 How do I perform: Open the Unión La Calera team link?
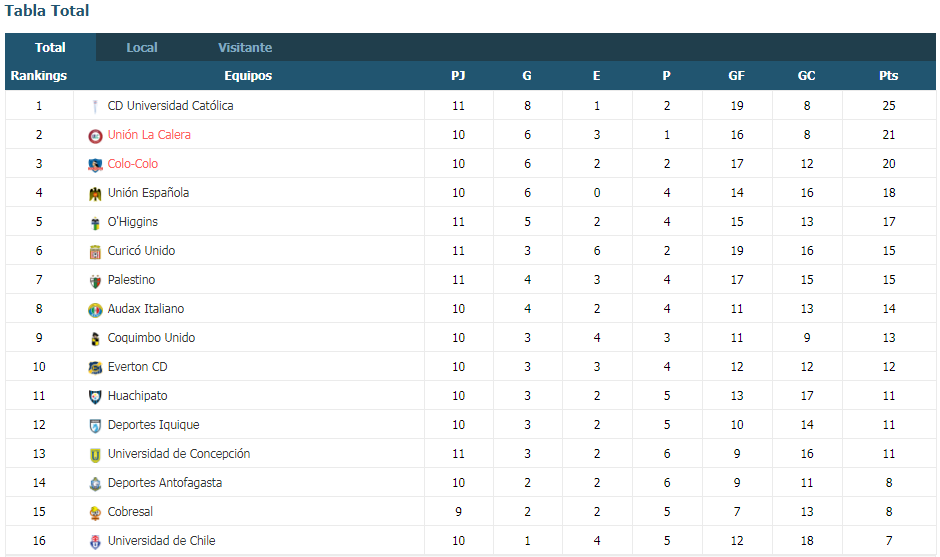[149, 135]
